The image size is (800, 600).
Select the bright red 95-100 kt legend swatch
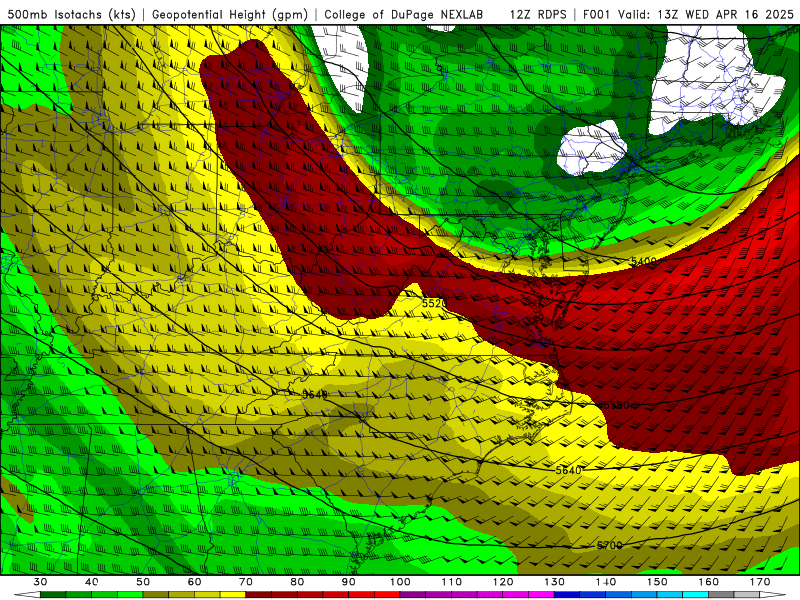point(387,595)
